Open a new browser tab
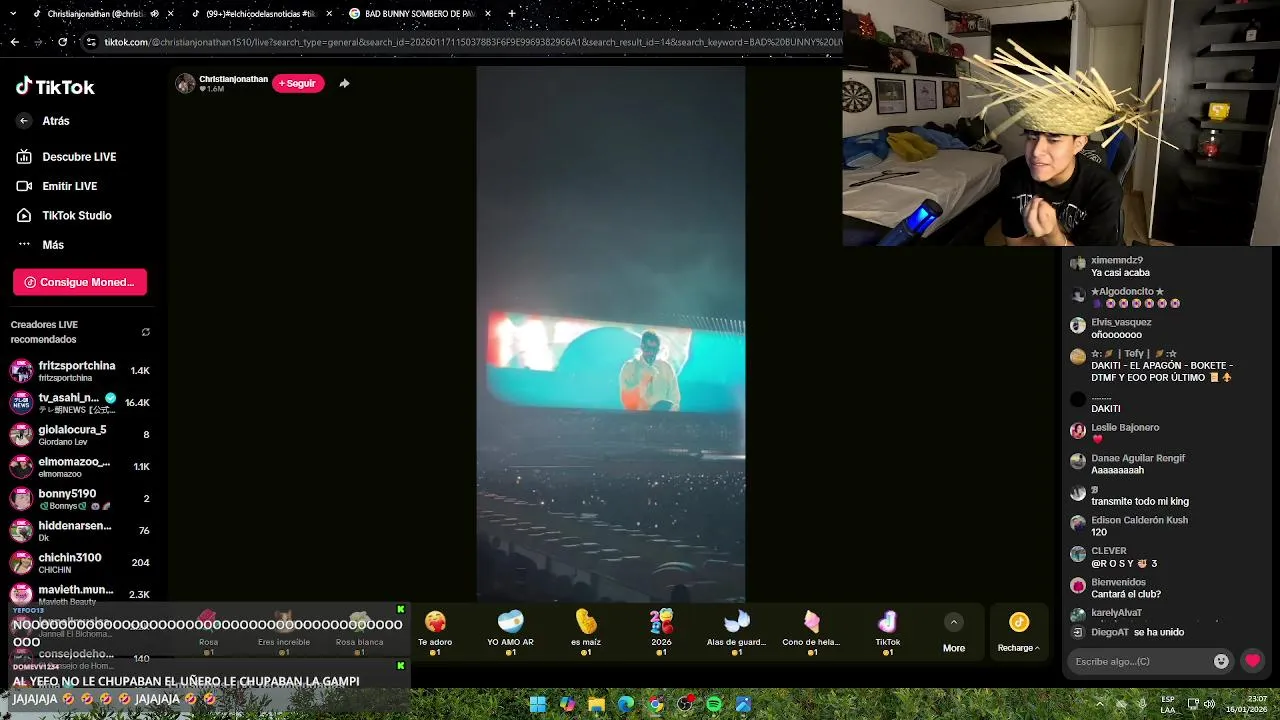This screenshot has height=720, width=1280. (511, 14)
